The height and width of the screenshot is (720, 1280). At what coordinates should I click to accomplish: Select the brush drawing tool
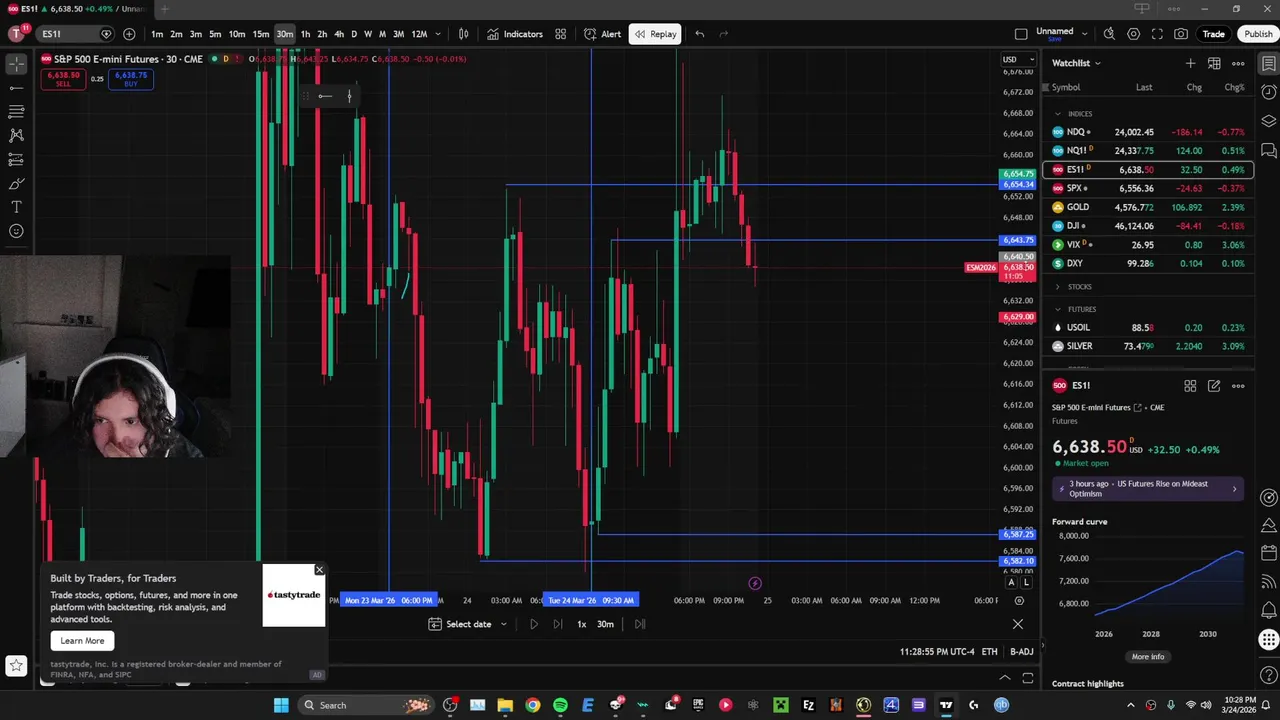(16, 184)
